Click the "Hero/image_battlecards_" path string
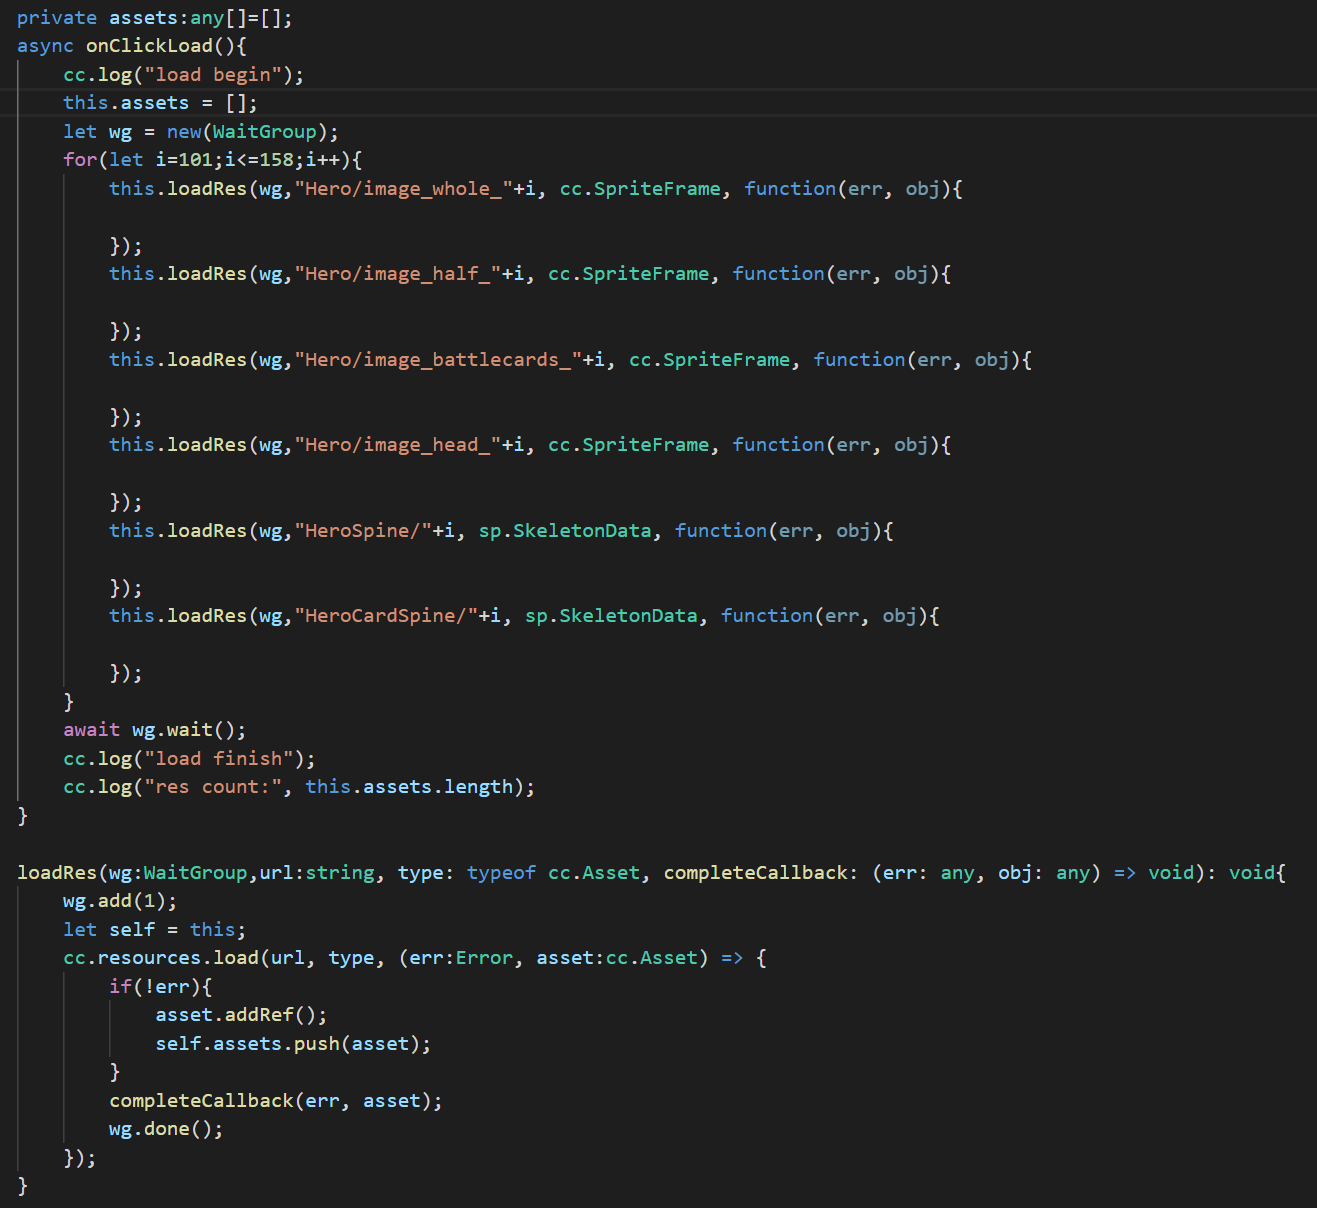The image size is (1317, 1208). click(438, 360)
